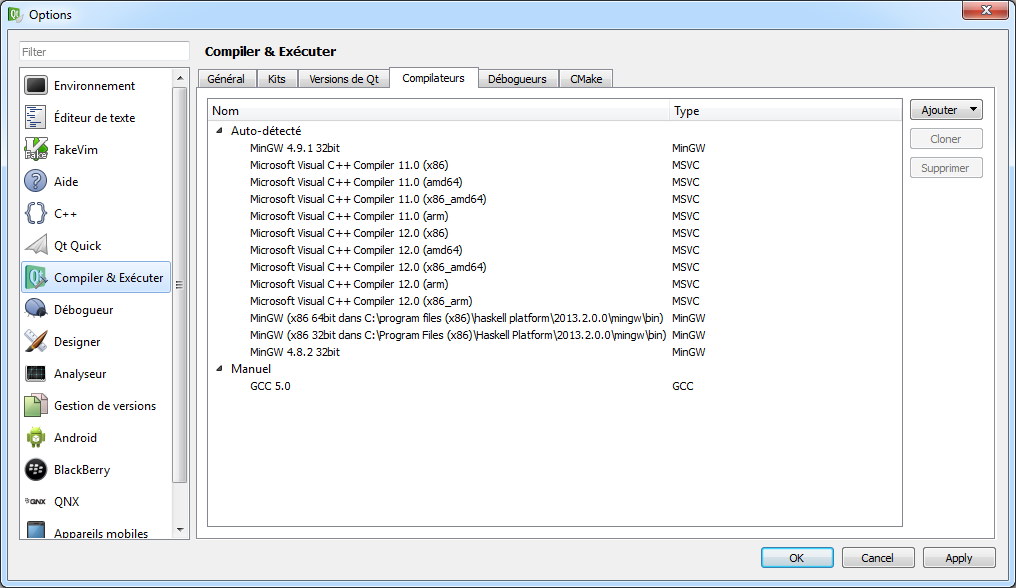This screenshot has height=588, width=1016.
Task: Switch to the Kits tab
Action: (277, 78)
